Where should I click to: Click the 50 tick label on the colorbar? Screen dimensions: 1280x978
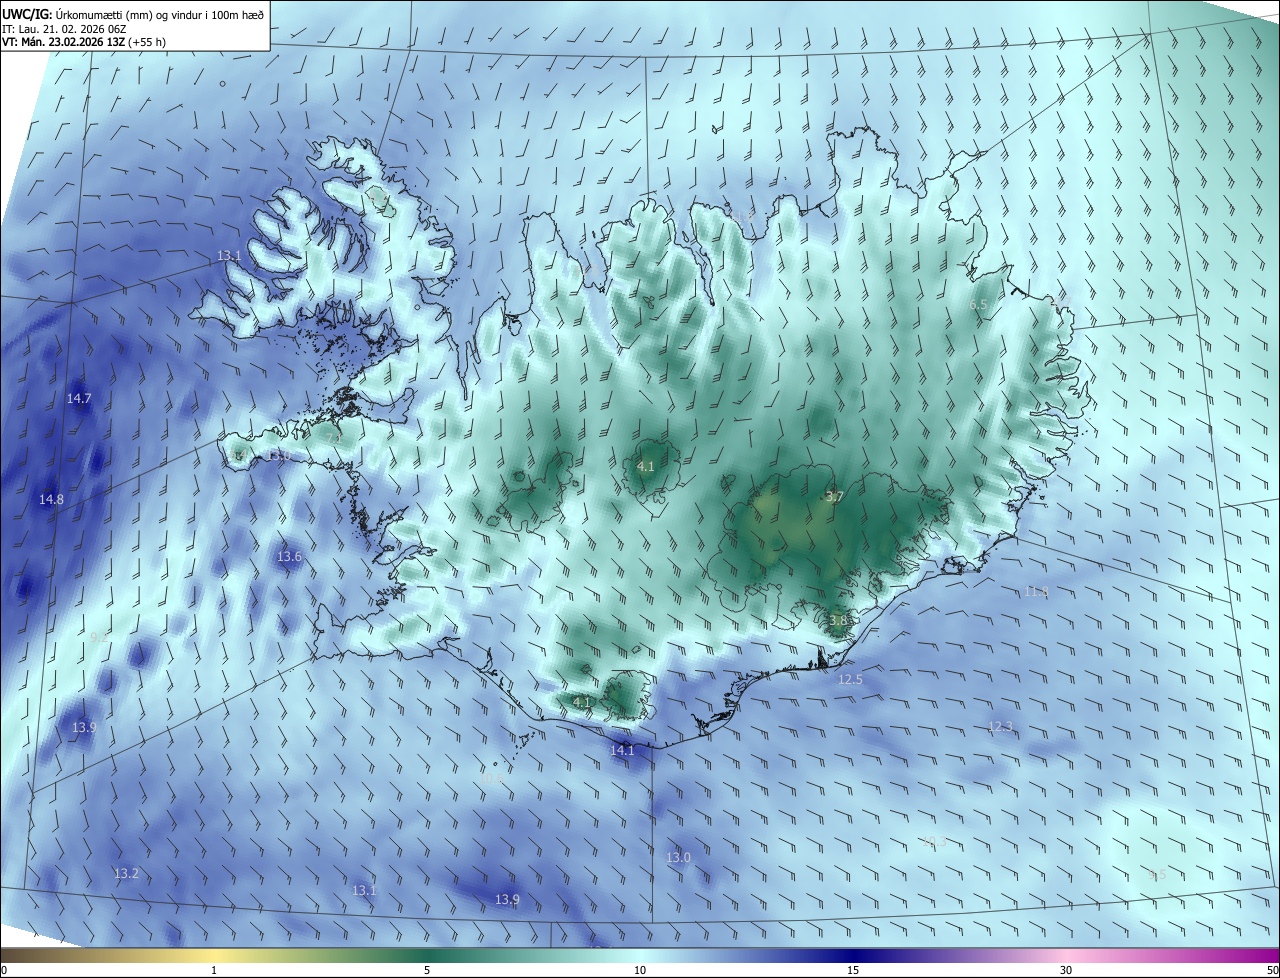click(x=1272, y=970)
